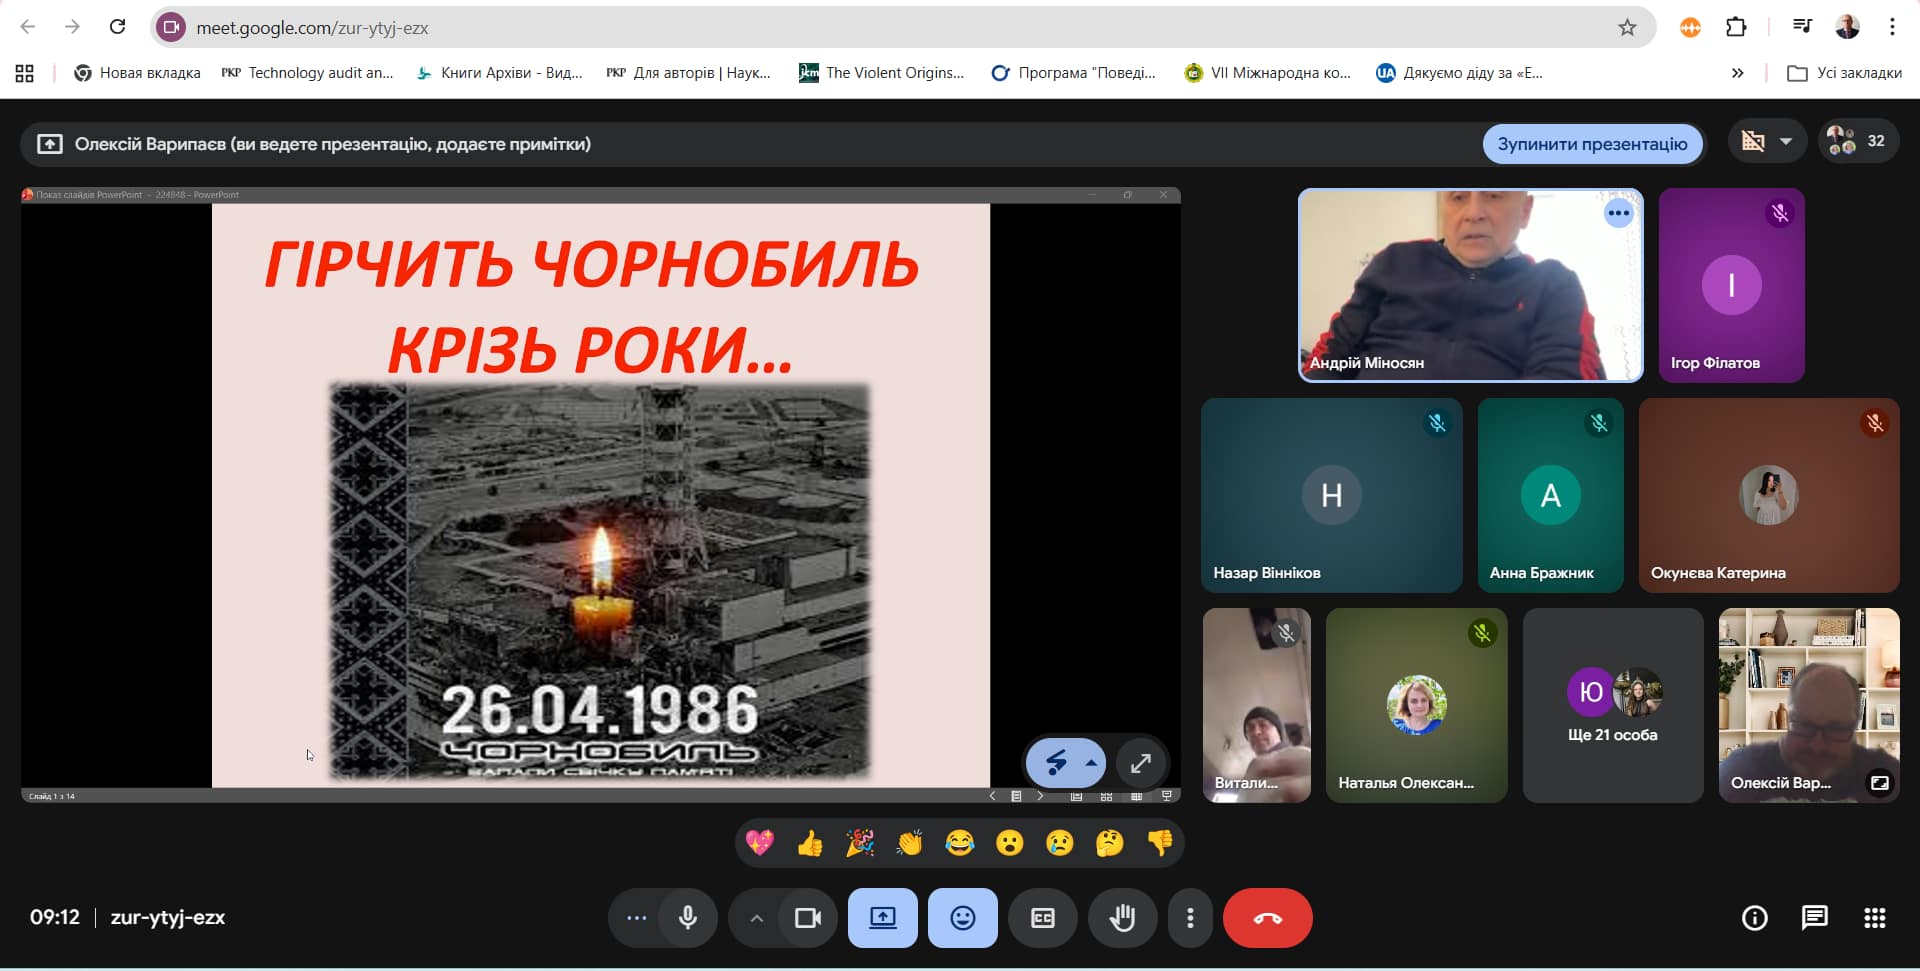Send the clapping hands reaction
This screenshot has height=971, width=1920.
point(909,844)
